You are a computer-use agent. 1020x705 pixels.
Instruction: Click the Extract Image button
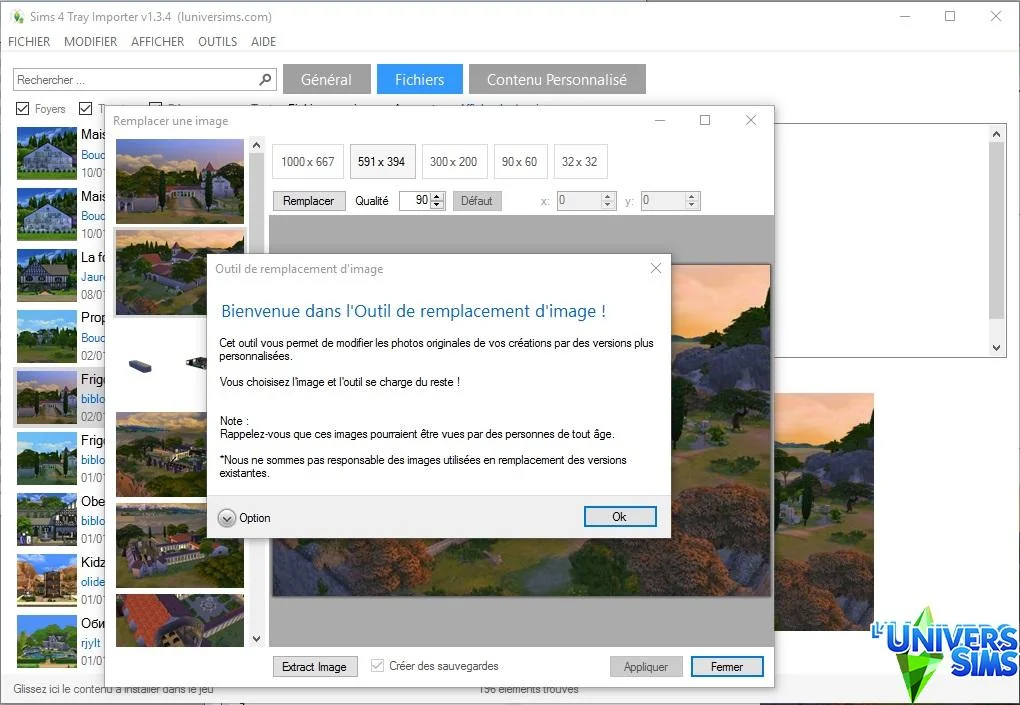click(x=315, y=667)
